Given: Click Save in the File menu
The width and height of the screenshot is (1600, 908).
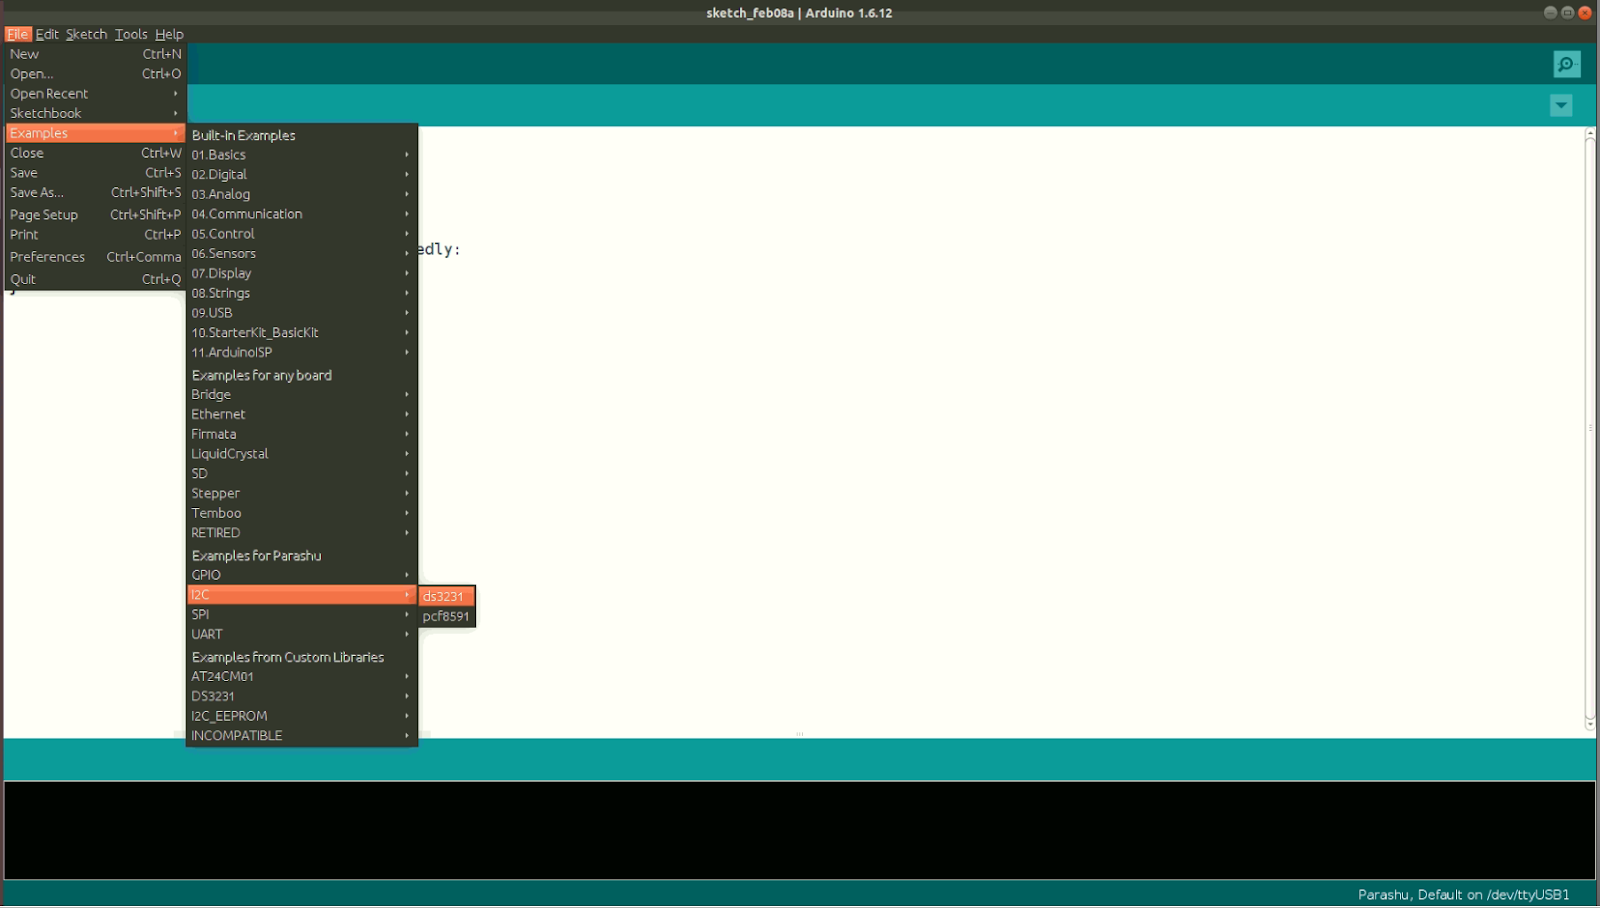Looking at the screenshot, I should pyautogui.click(x=95, y=173).
